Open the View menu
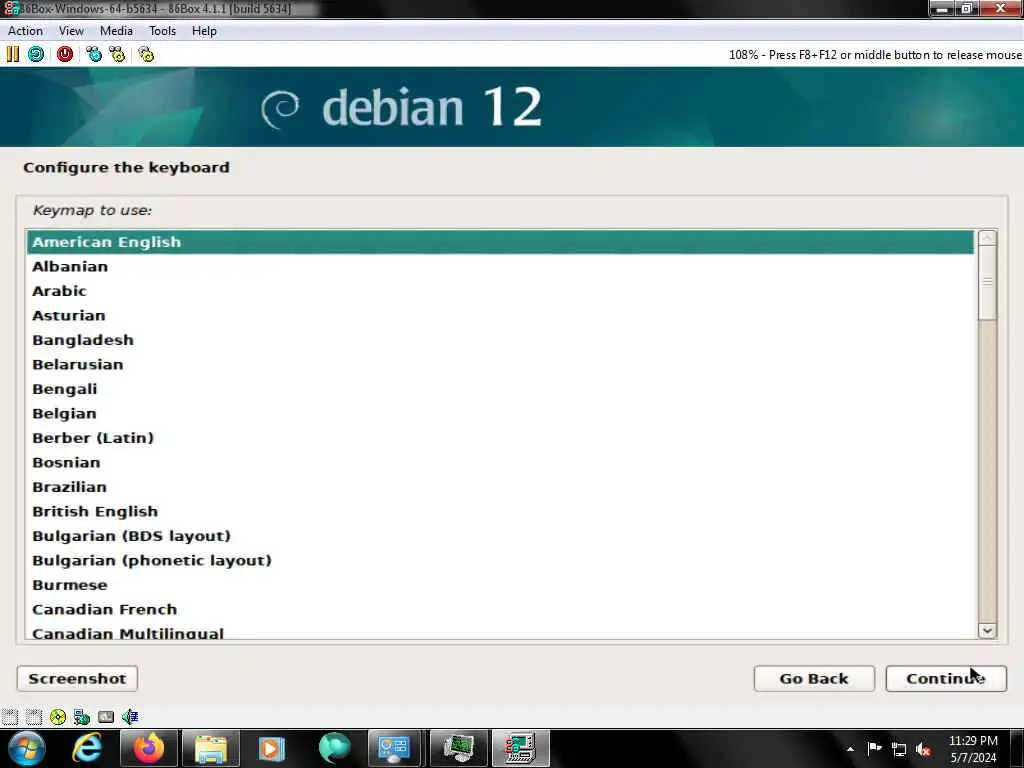 coord(71,31)
